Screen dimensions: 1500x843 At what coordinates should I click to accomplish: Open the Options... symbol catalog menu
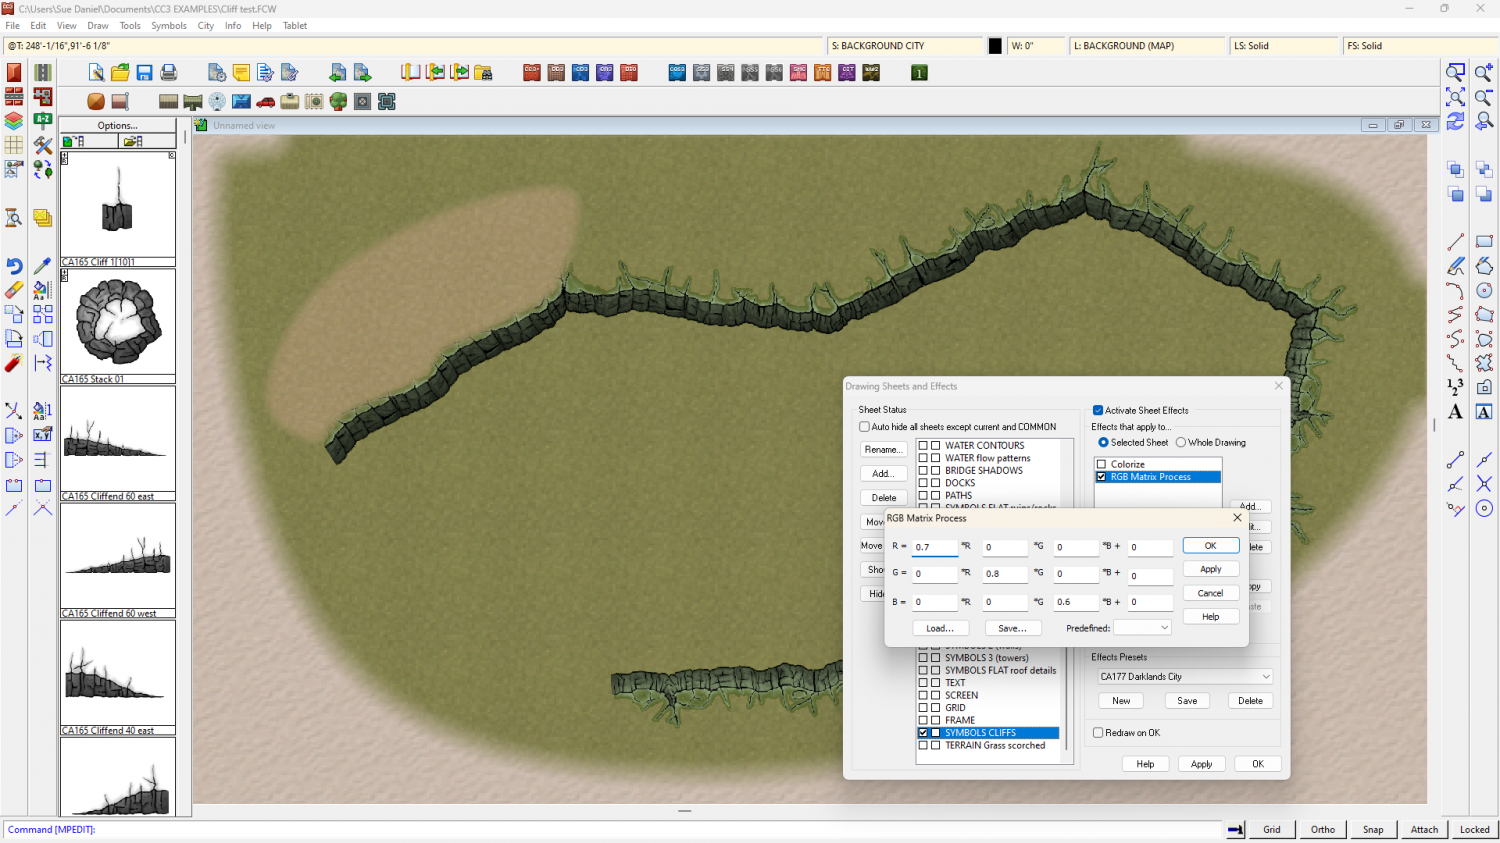pyautogui.click(x=118, y=126)
